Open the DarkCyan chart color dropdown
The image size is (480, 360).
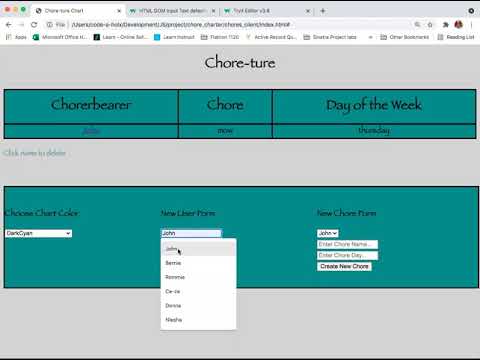pyautogui.click(x=39, y=233)
